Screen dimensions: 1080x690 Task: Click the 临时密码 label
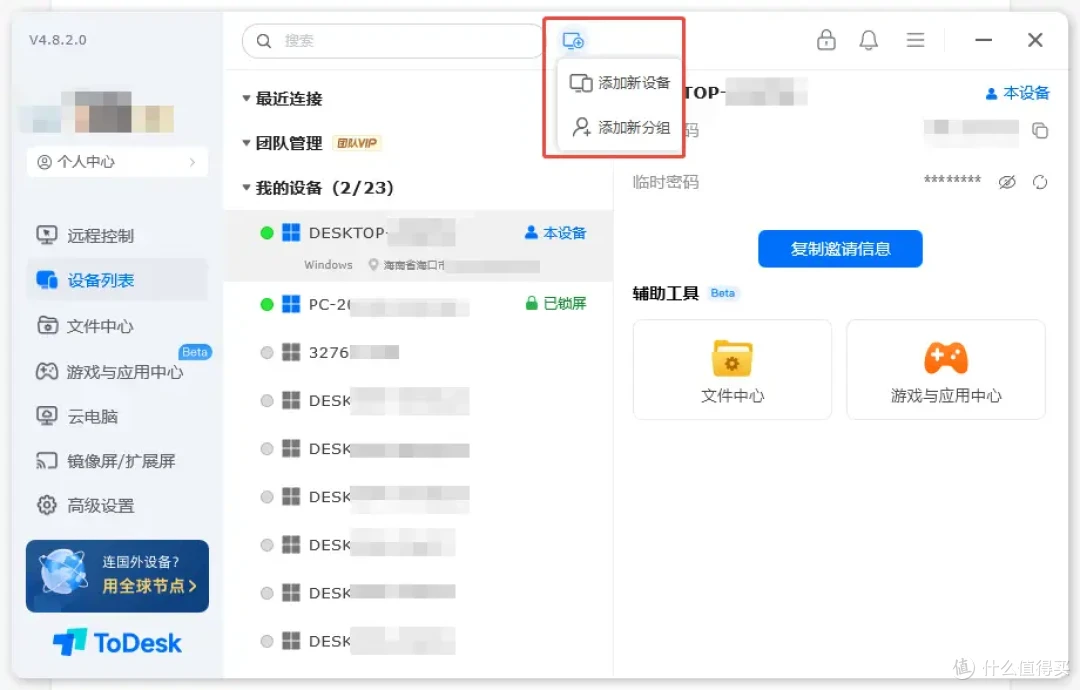tap(665, 182)
